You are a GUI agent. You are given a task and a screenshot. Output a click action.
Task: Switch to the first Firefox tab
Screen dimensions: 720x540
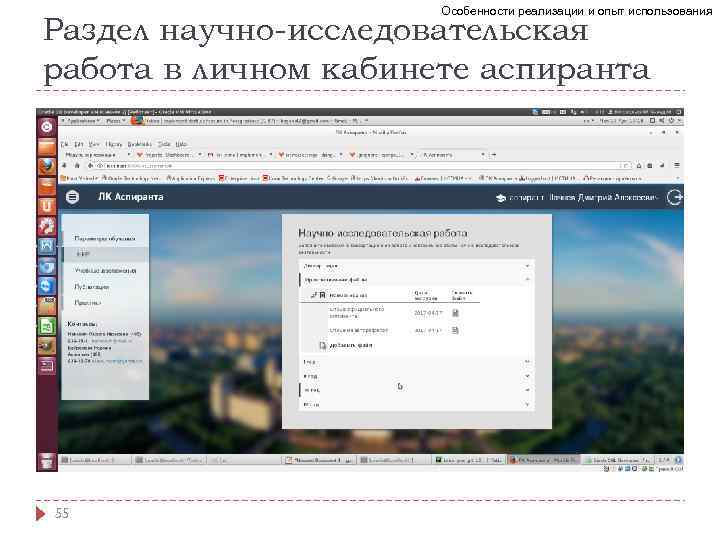97,155
